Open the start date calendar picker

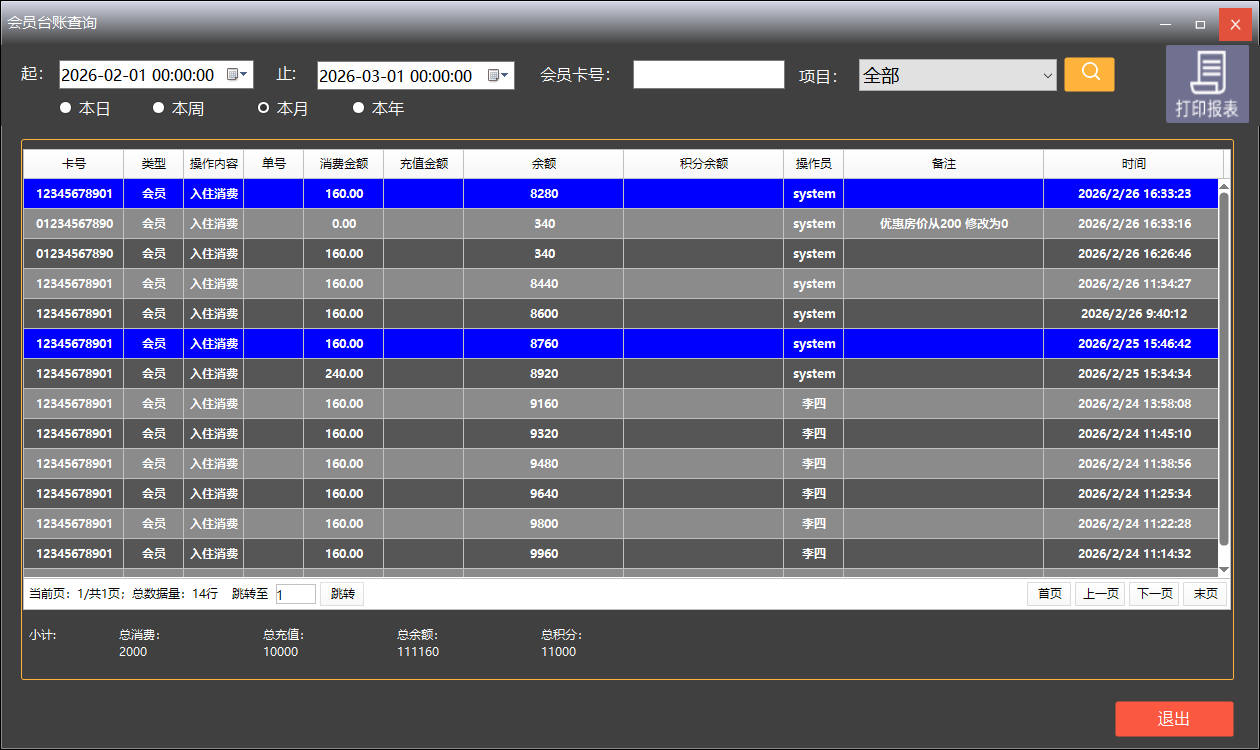pyautogui.click(x=237, y=75)
